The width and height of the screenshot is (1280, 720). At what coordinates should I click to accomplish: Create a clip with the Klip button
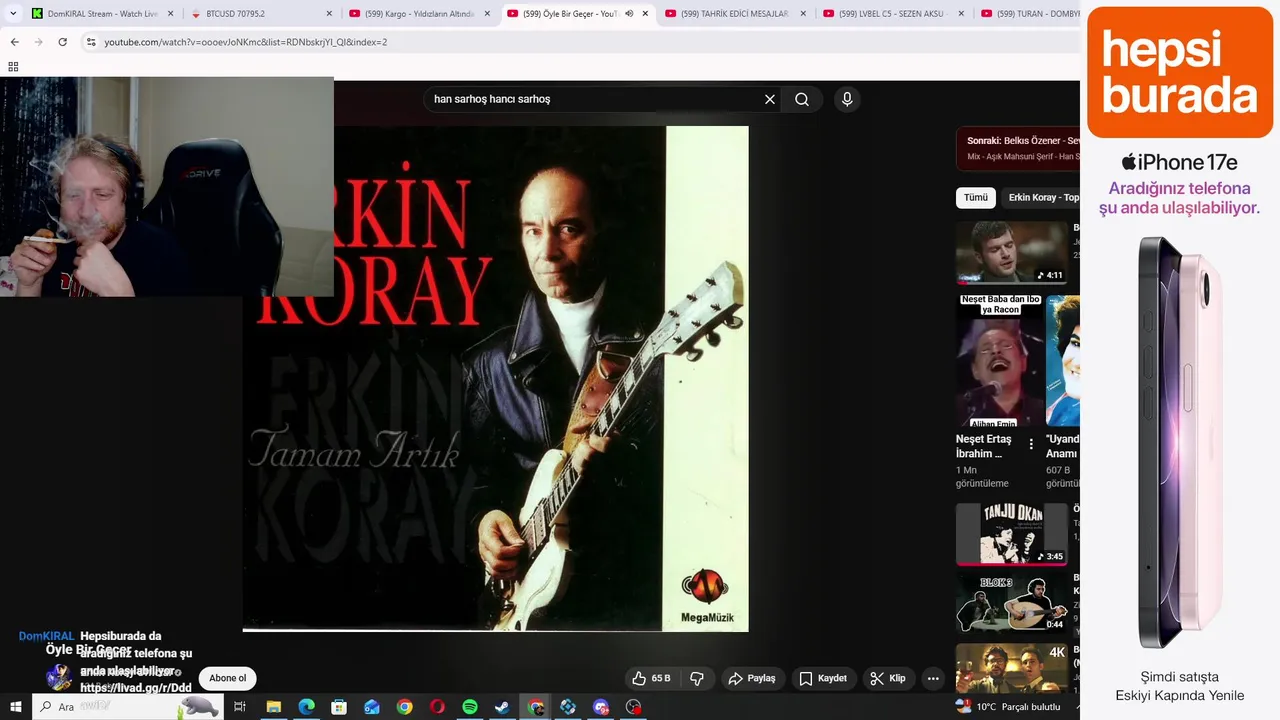(x=888, y=678)
